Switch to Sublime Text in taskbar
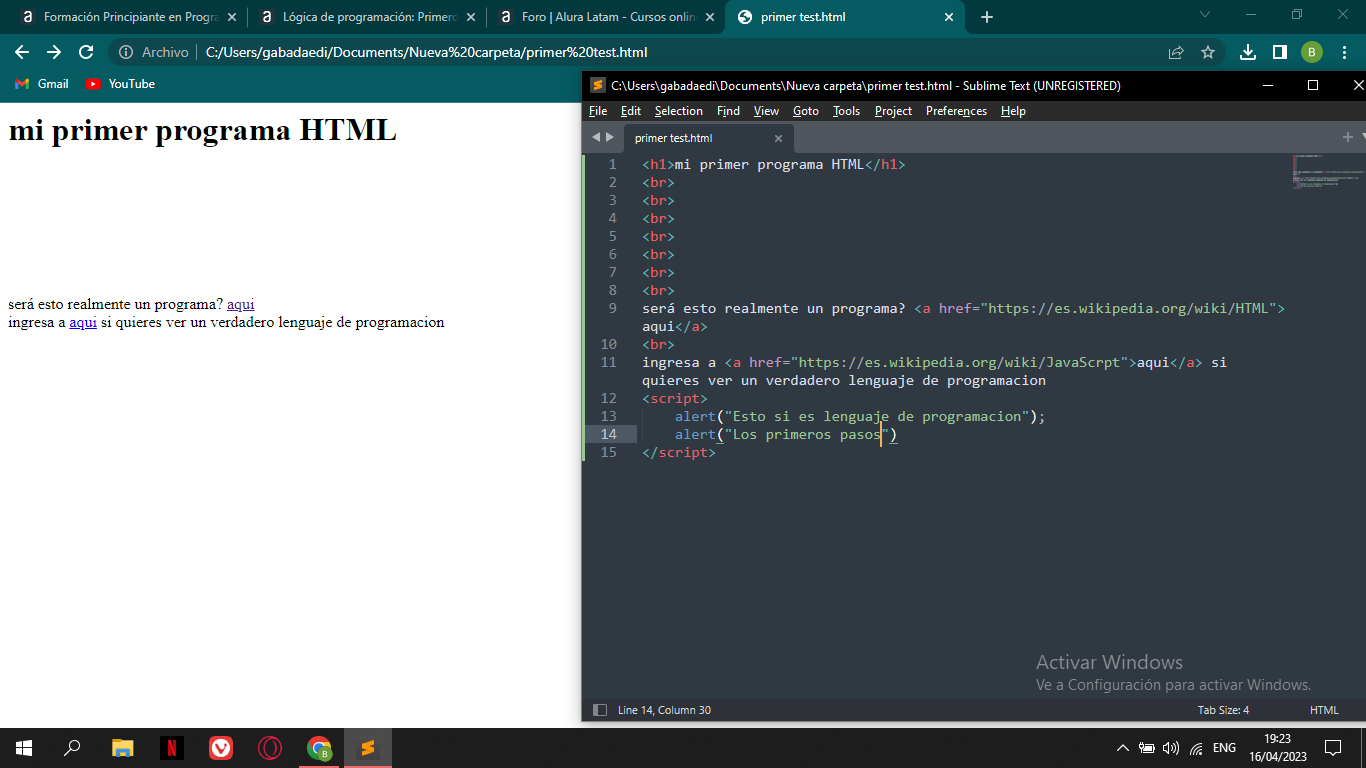The width and height of the screenshot is (1366, 768). [x=368, y=748]
